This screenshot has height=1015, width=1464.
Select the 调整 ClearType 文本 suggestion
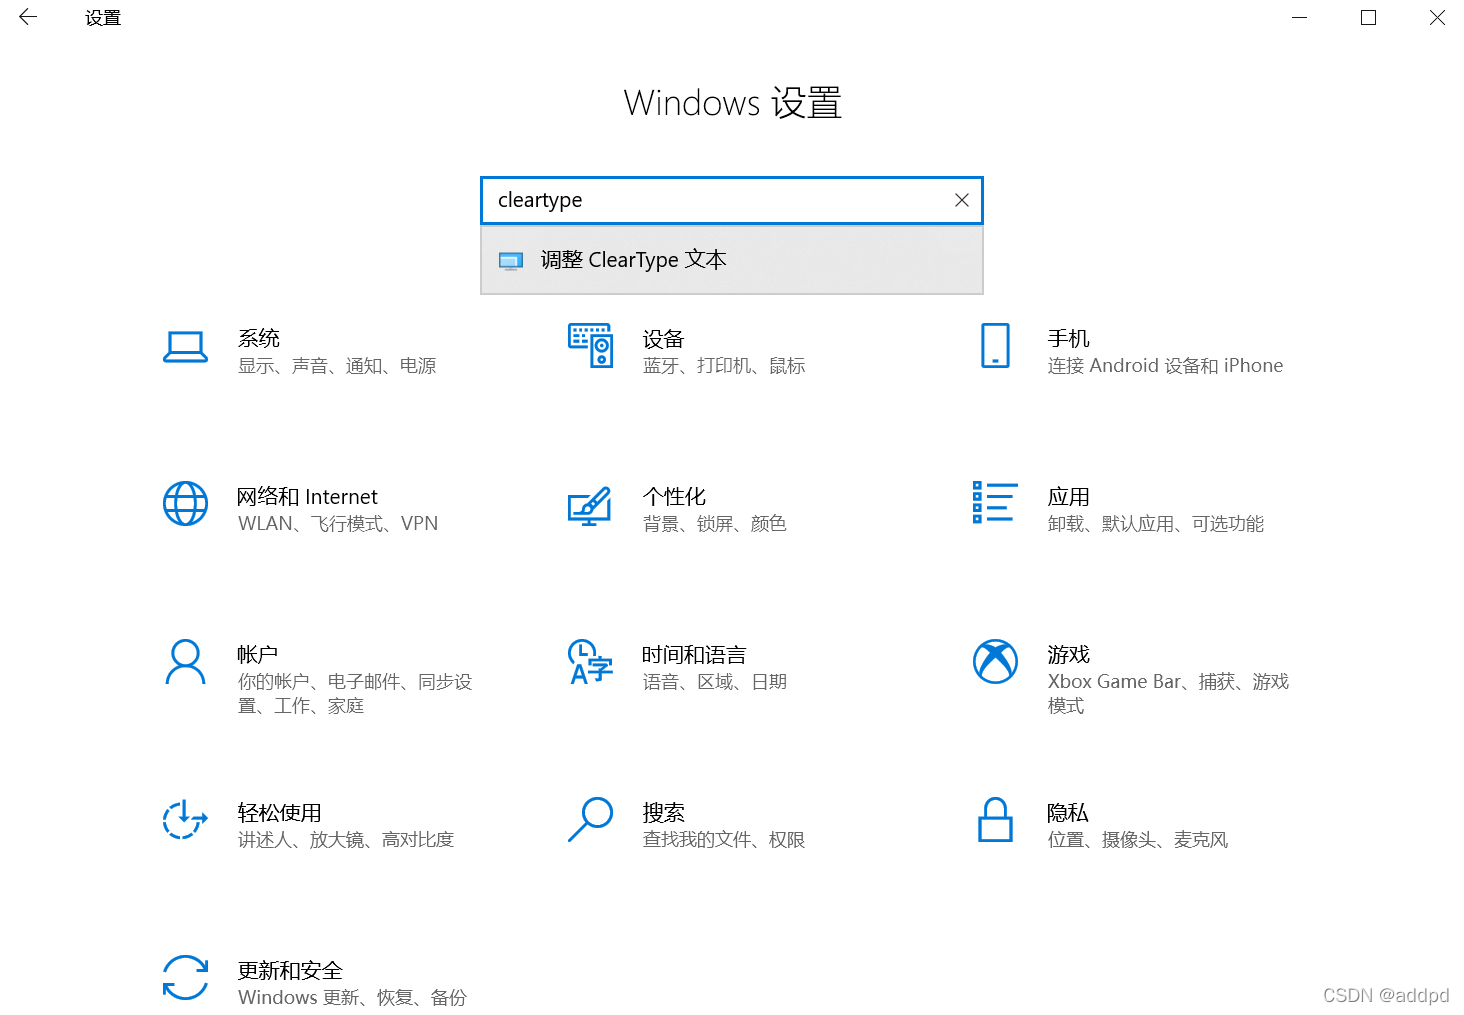(732, 260)
